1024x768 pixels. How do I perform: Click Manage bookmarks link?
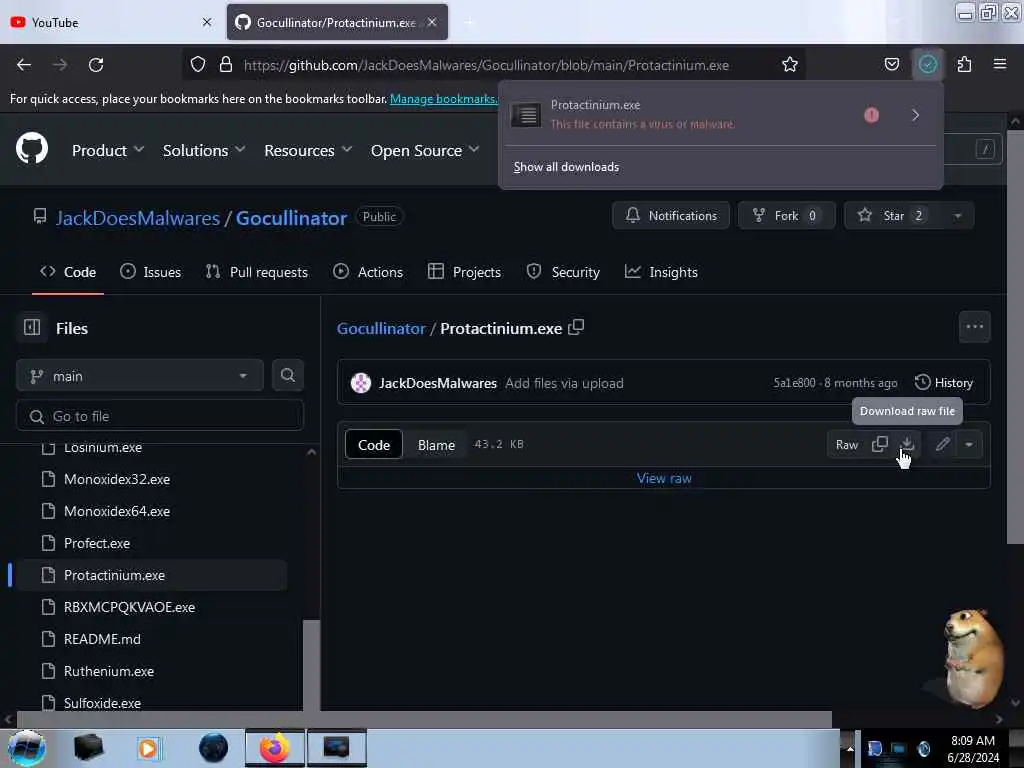pyautogui.click(x=443, y=99)
